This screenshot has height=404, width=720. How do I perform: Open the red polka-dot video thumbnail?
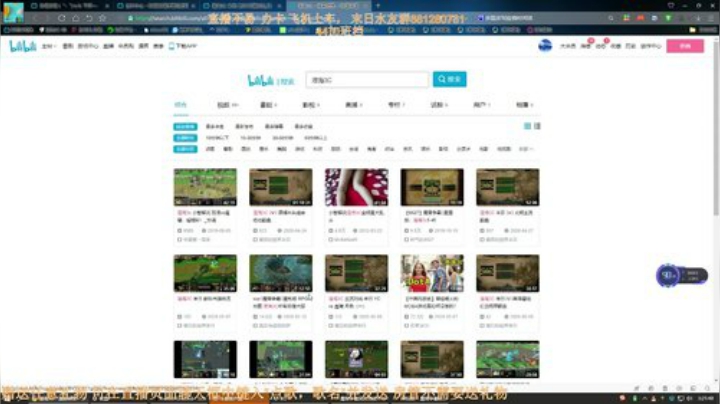click(x=356, y=187)
